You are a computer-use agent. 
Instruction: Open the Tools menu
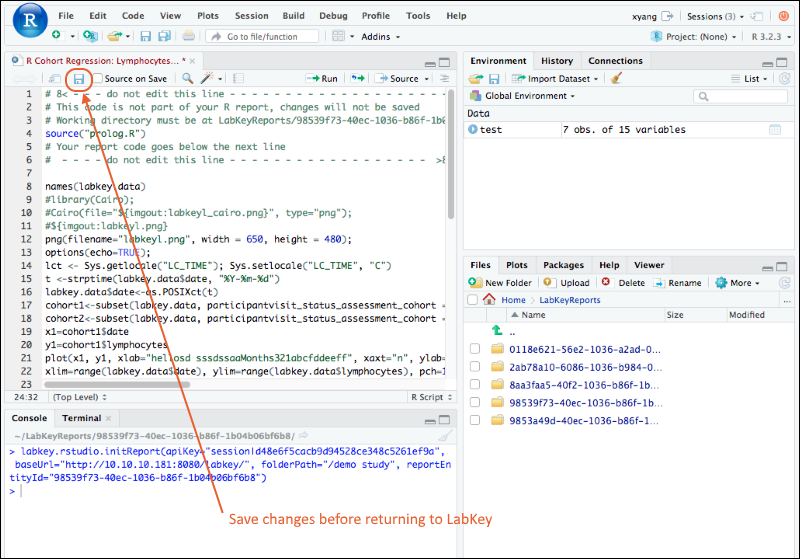click(x=418, y=16)
